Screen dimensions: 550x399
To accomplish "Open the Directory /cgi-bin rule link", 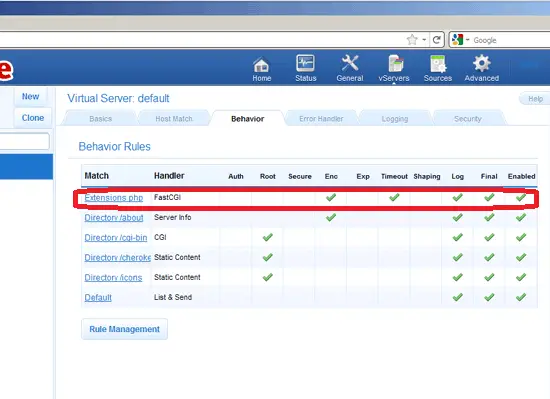I will (x=116, y=238).
